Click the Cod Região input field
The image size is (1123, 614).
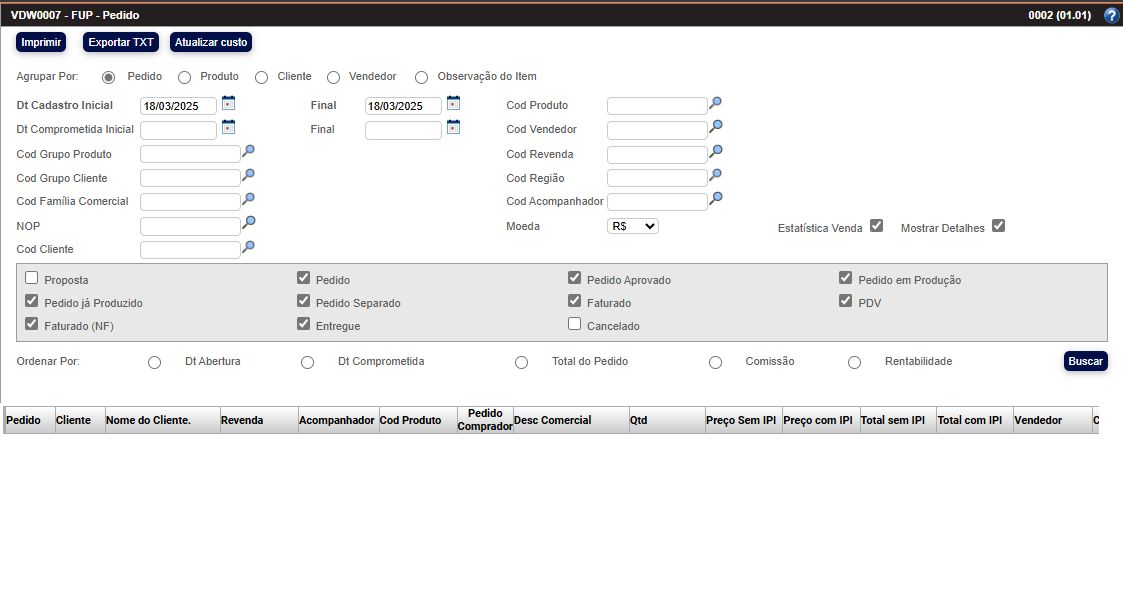[656, 178]
